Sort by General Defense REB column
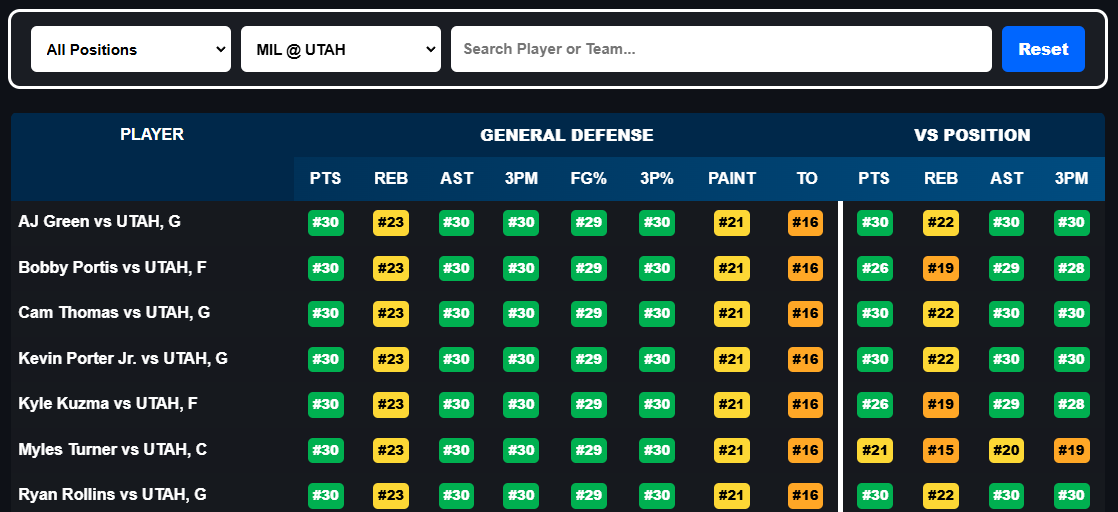The image size is (1118, 512). 391,179
